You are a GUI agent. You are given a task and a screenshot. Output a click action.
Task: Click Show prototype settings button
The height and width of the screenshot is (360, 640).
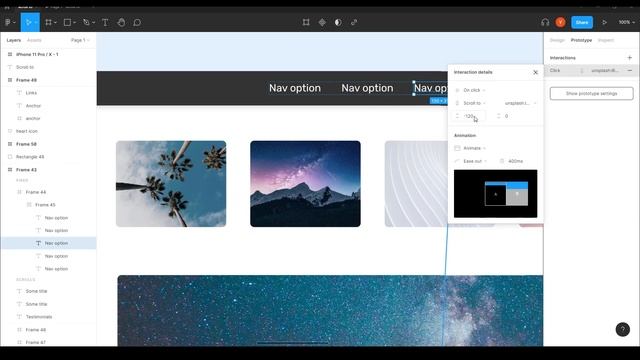click(591, 93)
